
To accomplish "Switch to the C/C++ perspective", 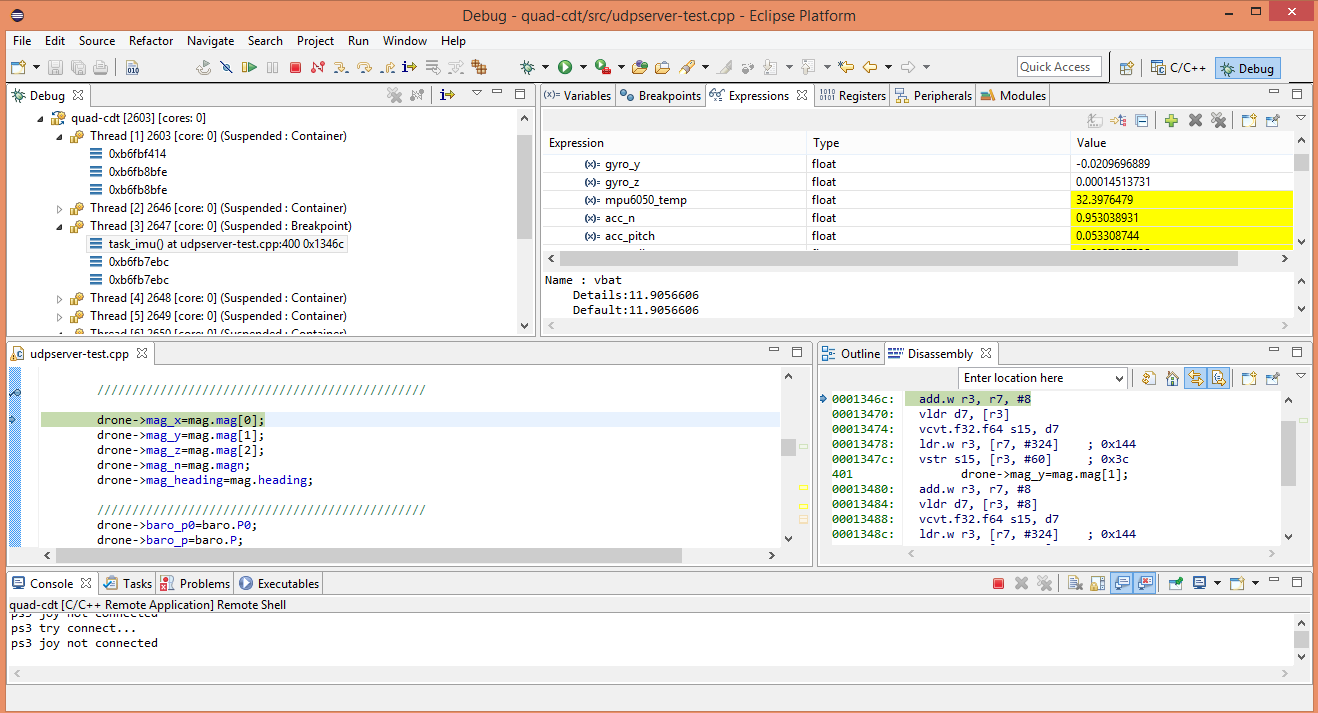I will [x=1179, y=68].
